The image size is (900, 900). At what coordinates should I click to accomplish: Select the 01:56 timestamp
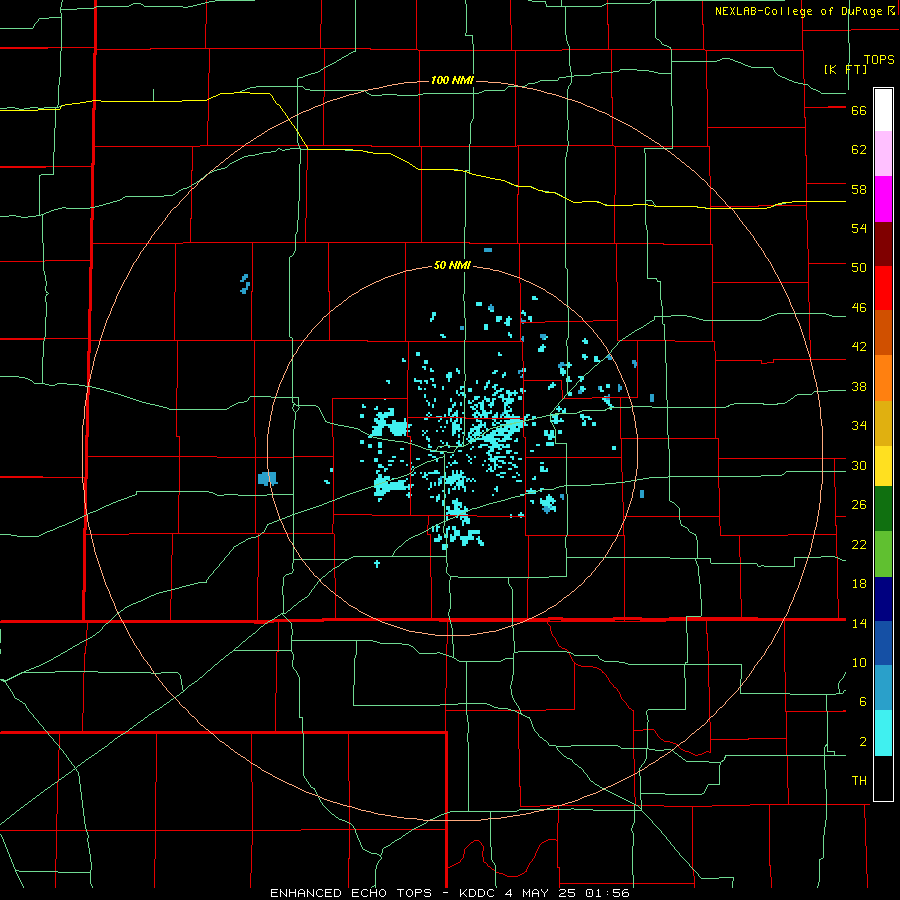[607, 893]
